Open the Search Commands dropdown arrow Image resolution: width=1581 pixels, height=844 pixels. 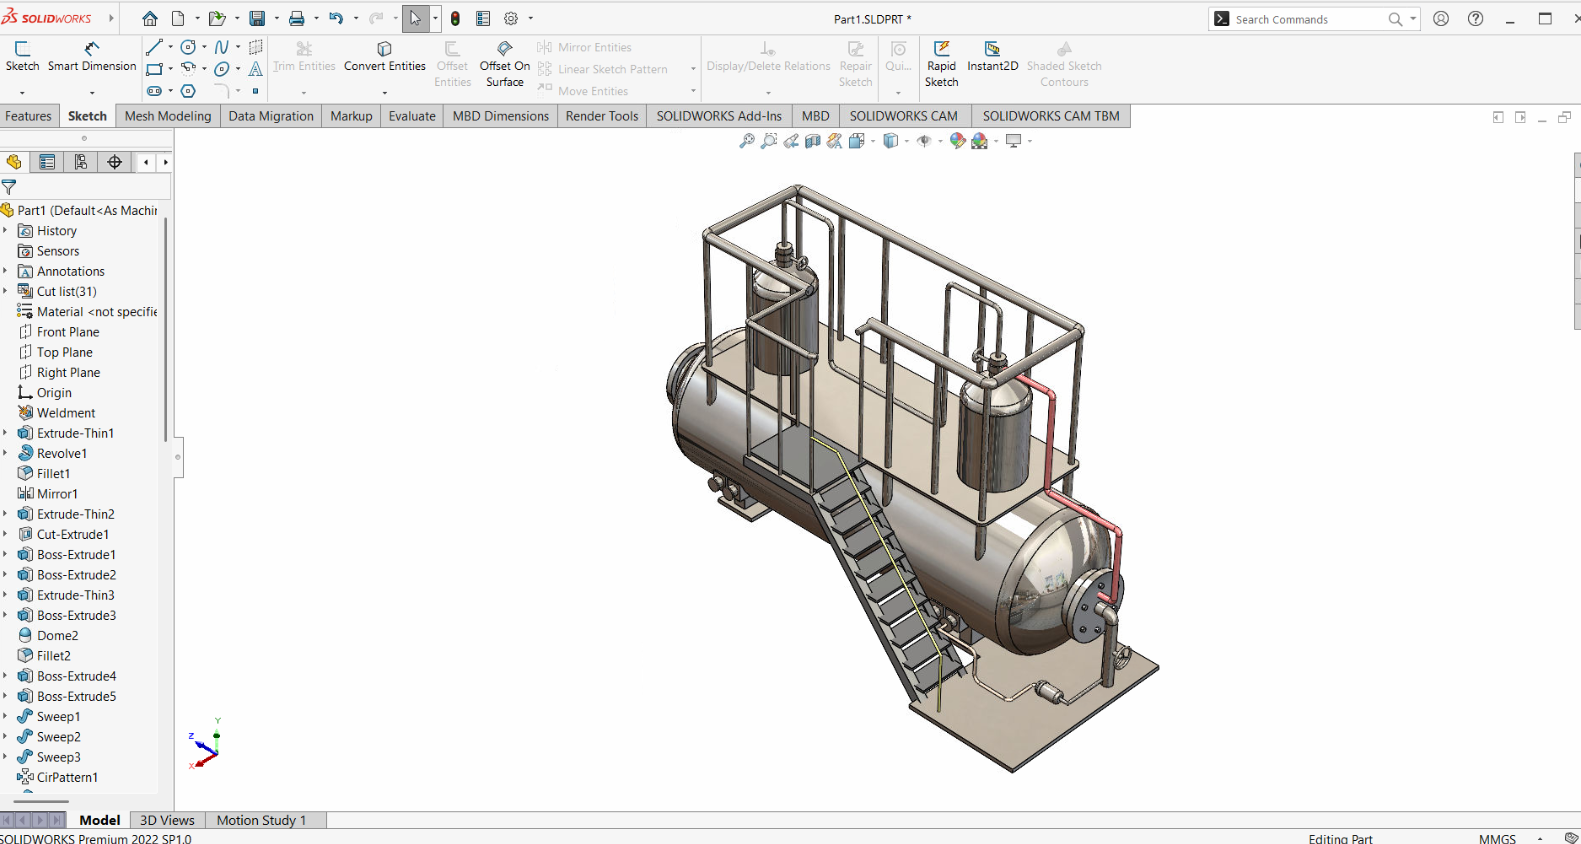pyautogui.click(x=1413, y=19)
